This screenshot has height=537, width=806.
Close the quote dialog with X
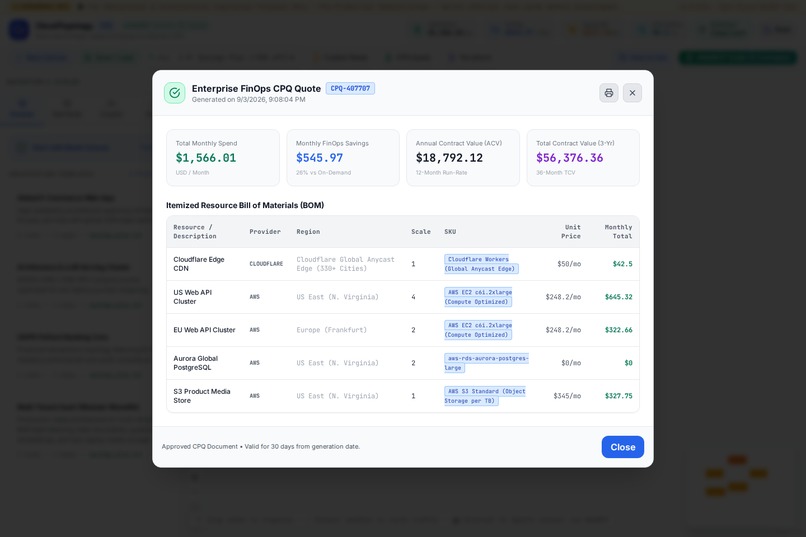pos(632,93)
